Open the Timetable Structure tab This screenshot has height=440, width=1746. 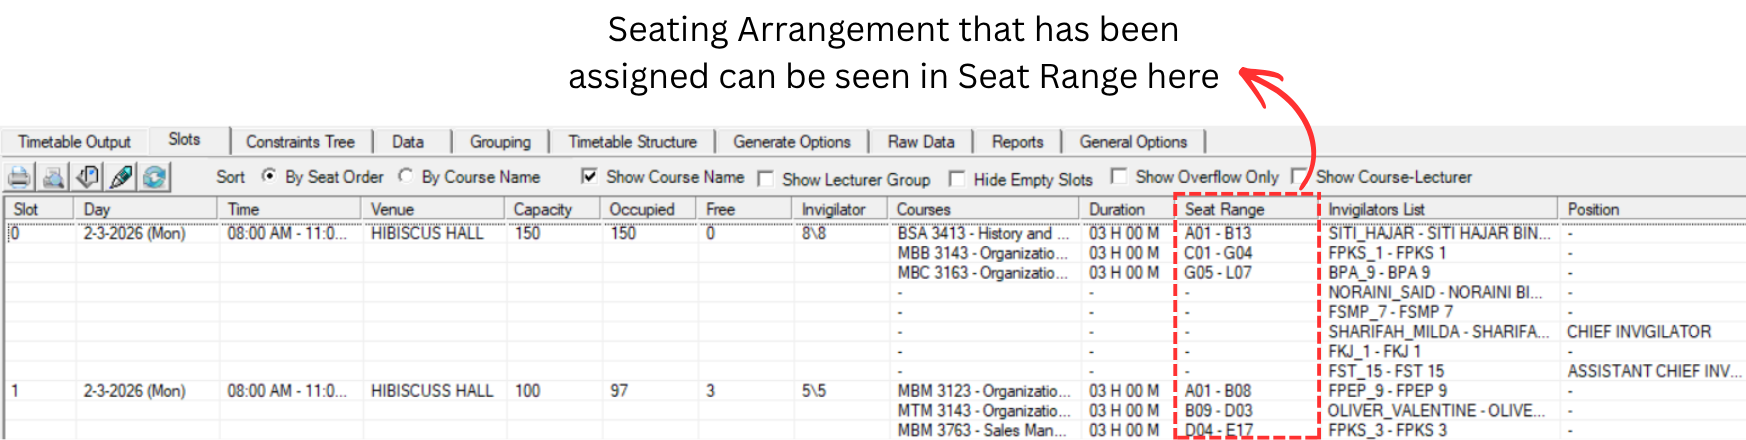pos(632,142)
